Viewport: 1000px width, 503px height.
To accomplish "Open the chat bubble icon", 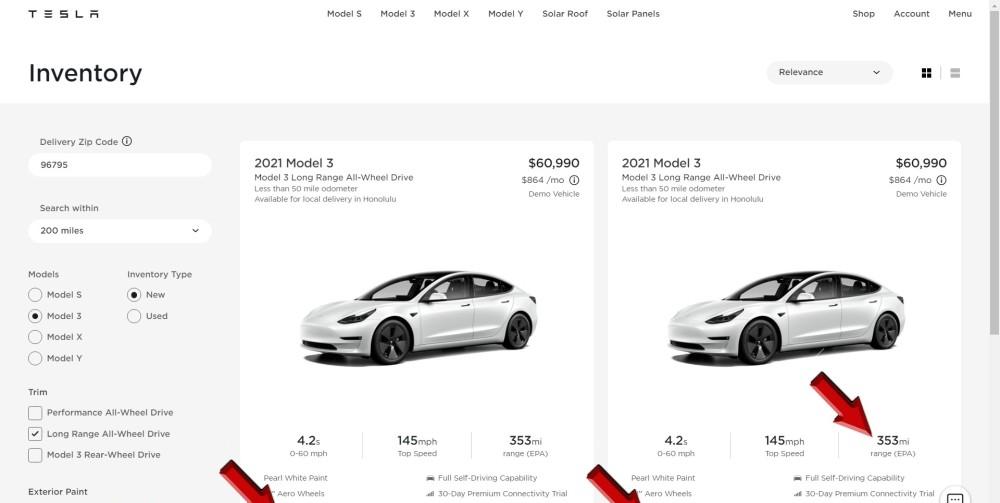I will (955, 497).
